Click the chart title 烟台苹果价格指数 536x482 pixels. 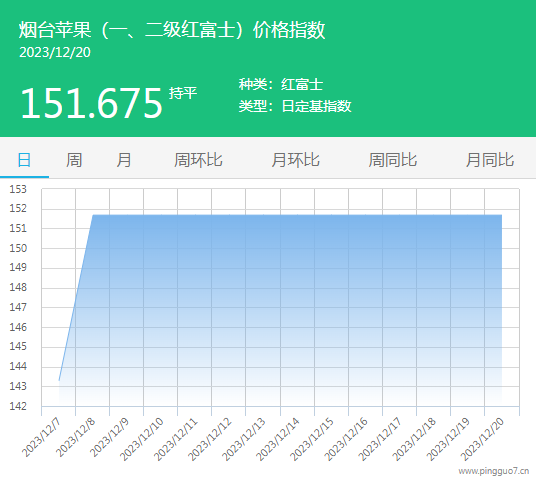tap(172, 30)
